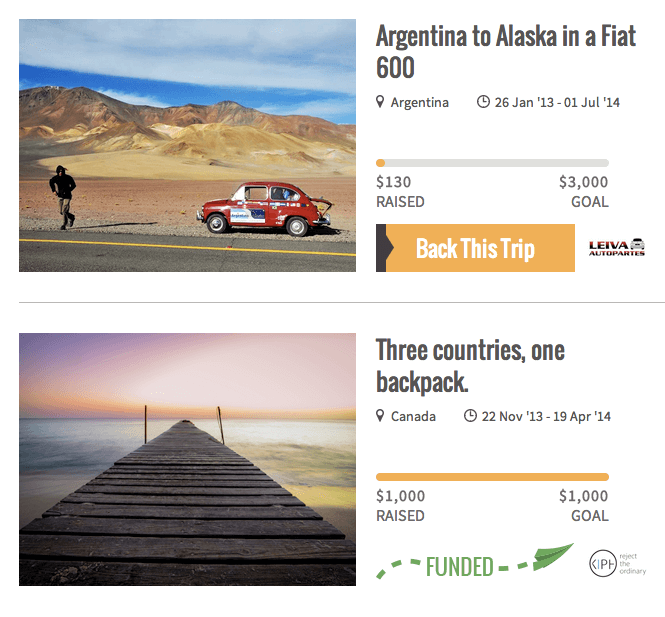Open the Leiva Autopartes sponsor logo
The image size is (665, 617).
[x=617, y=247]
